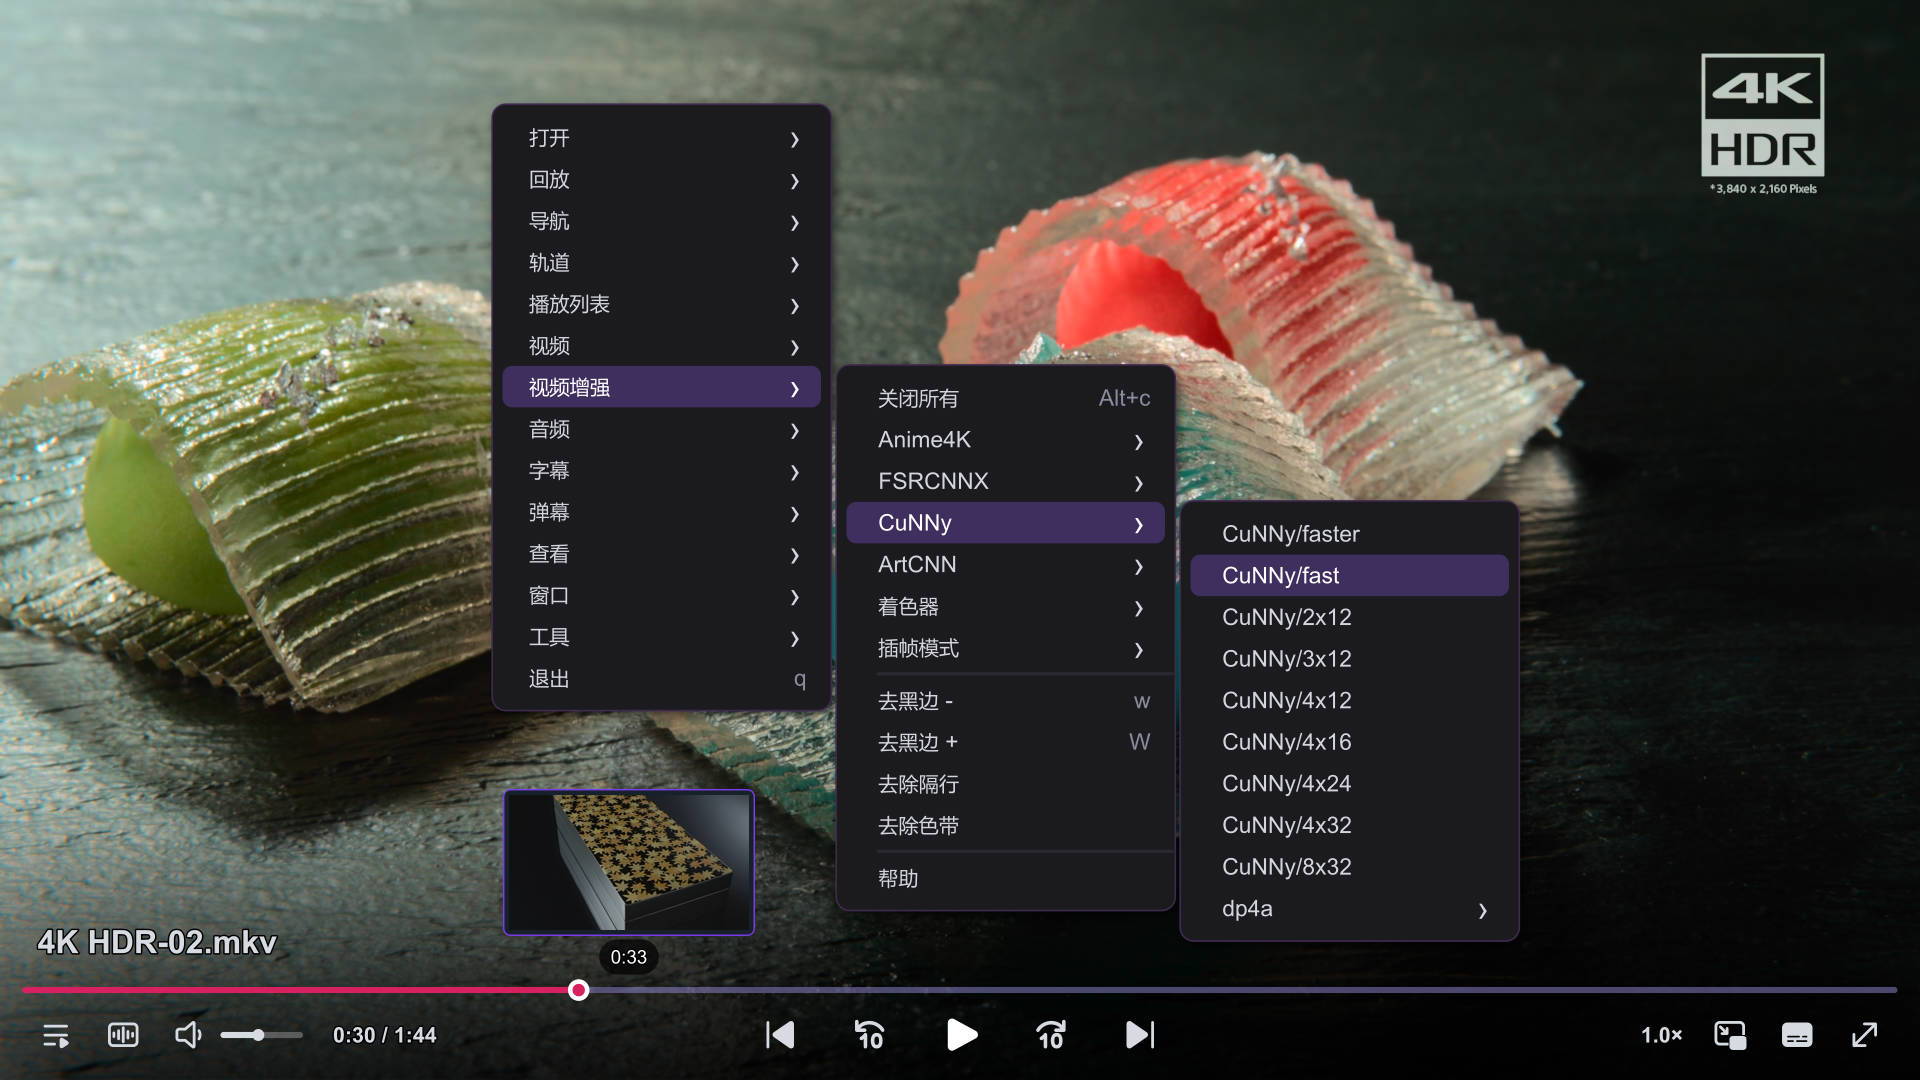
Task: Go to next file button
Action: 1140,1035
